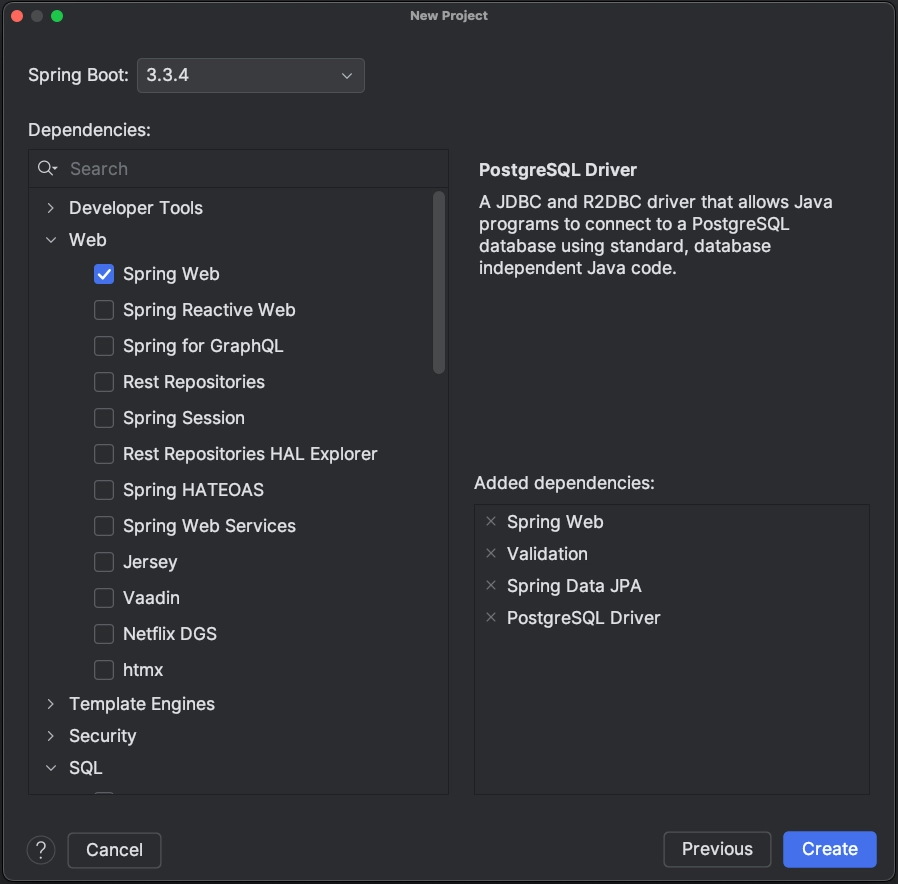Uncheck the Spring Web checkbox

click(x=104, y=274)
